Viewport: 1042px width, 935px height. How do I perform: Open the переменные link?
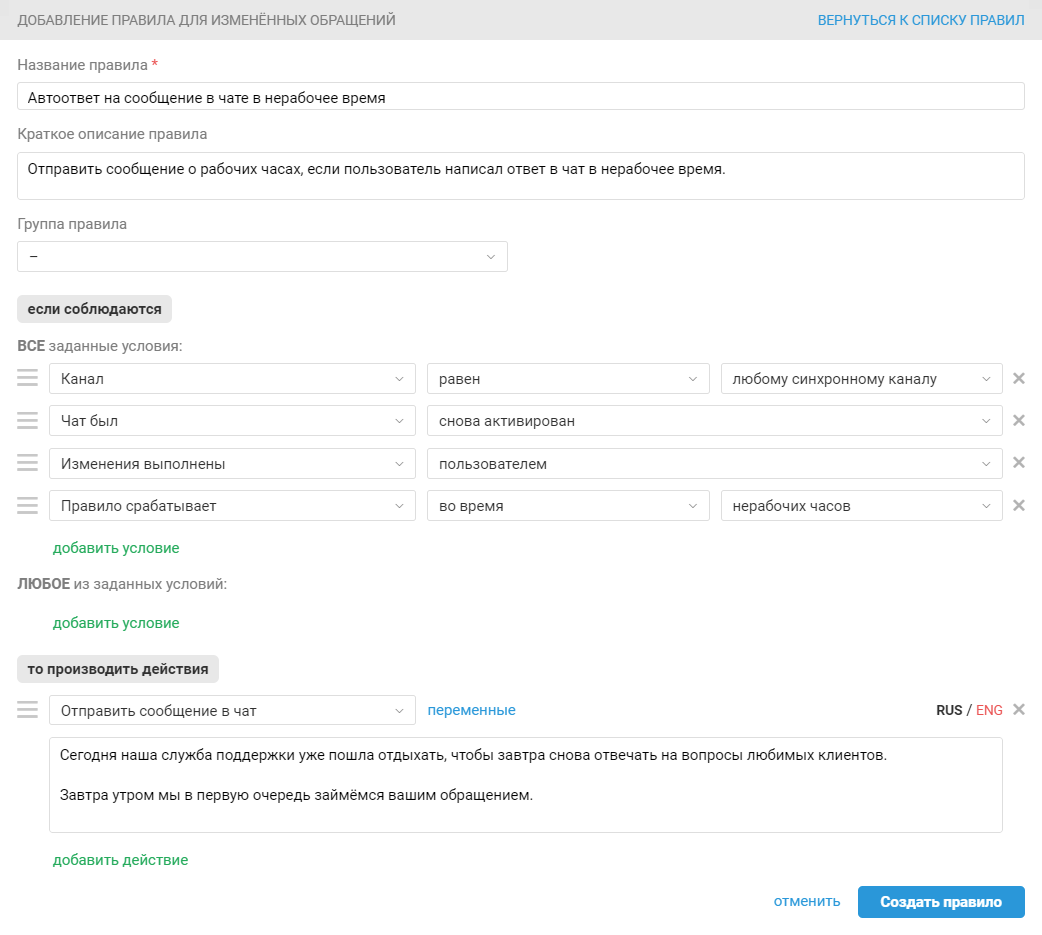(x=471, y=710)
